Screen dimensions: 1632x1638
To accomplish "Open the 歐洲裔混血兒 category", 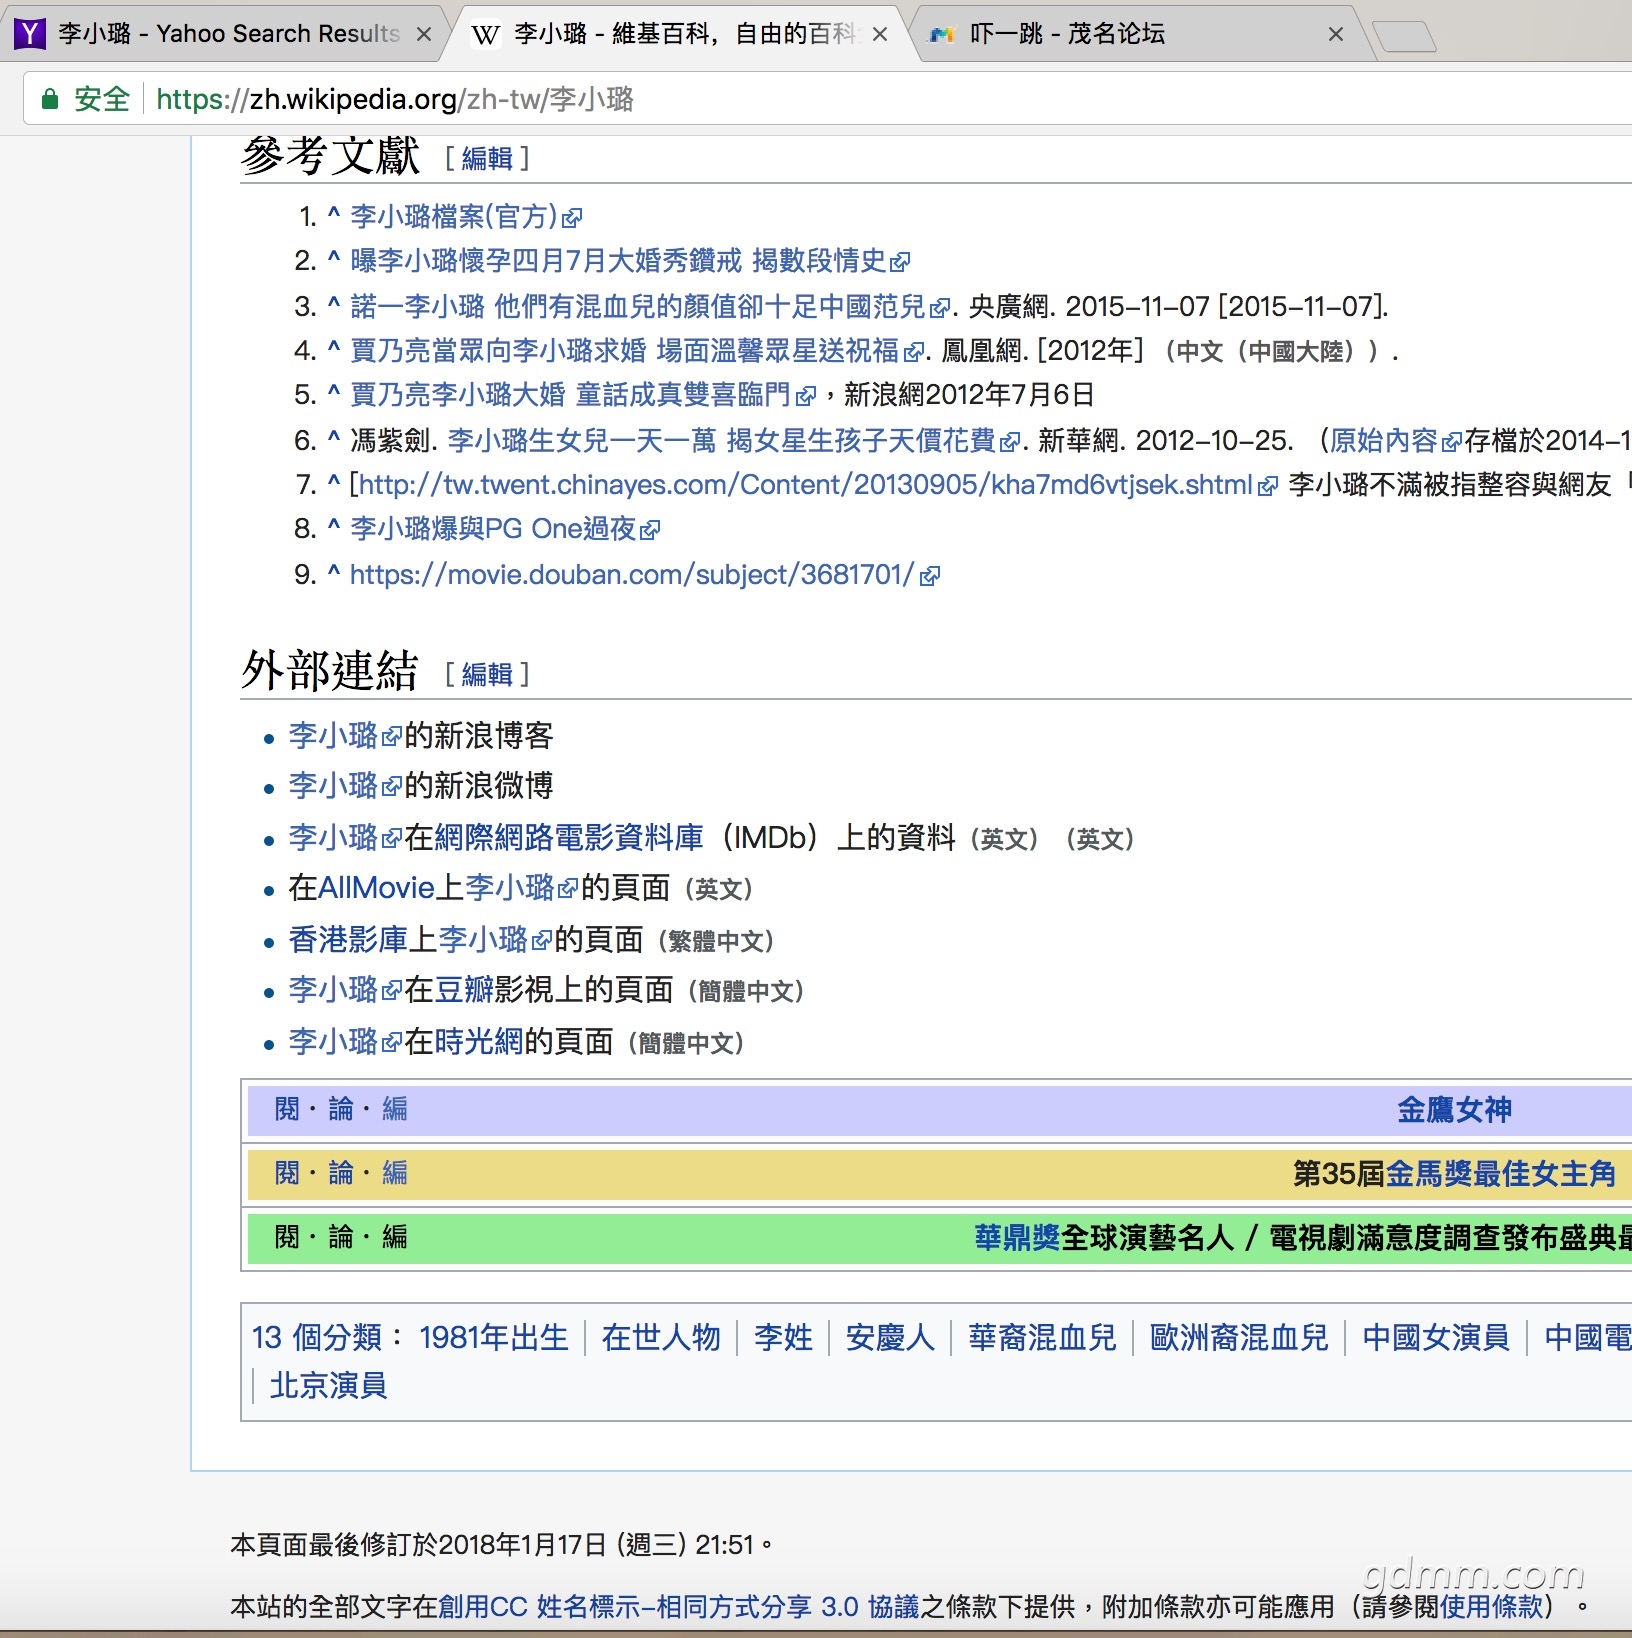I will point(1239,1338).
